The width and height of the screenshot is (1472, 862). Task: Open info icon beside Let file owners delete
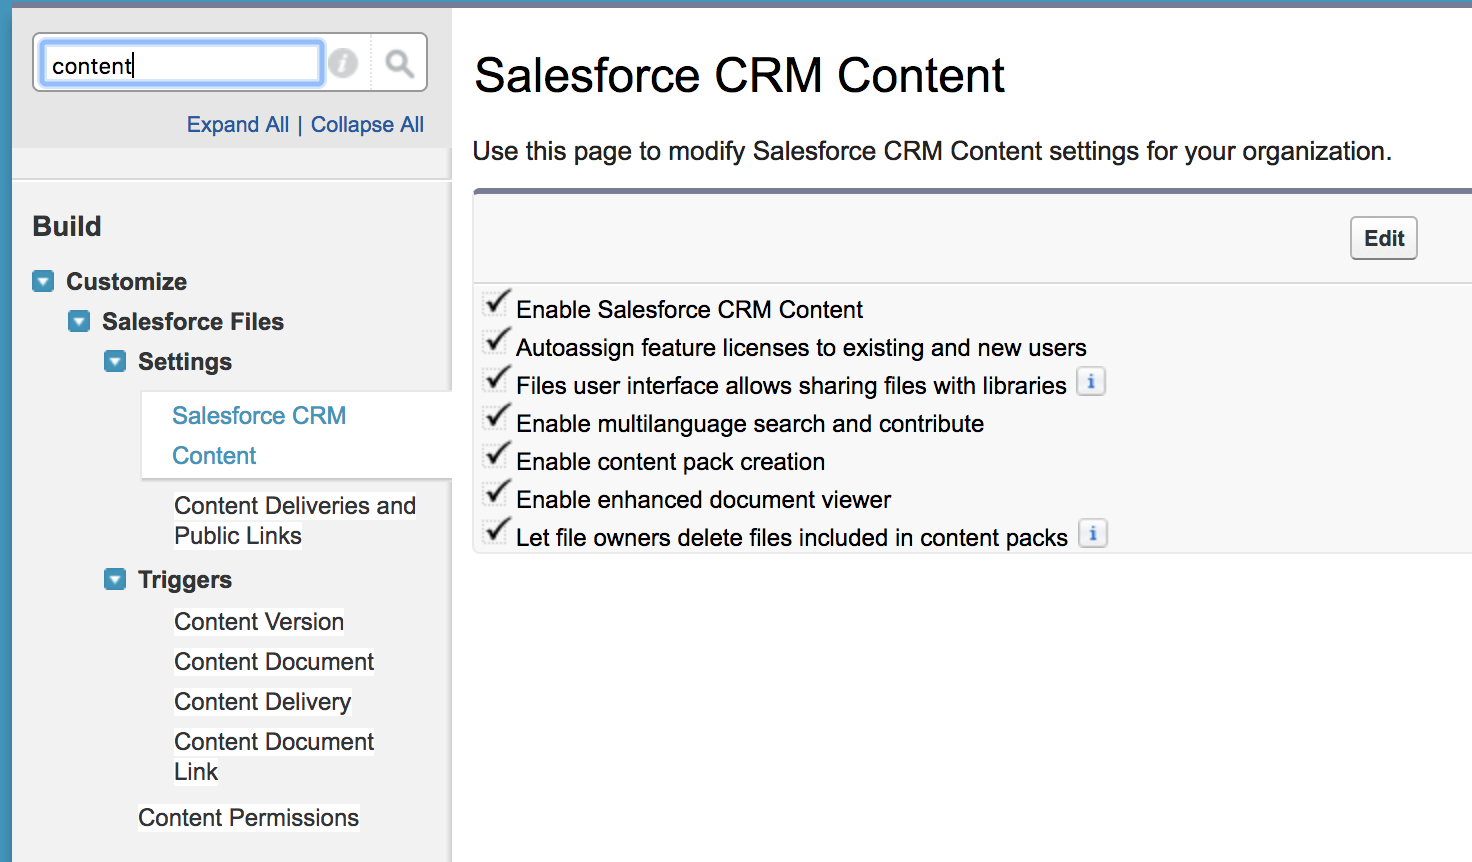point(1093,534)
